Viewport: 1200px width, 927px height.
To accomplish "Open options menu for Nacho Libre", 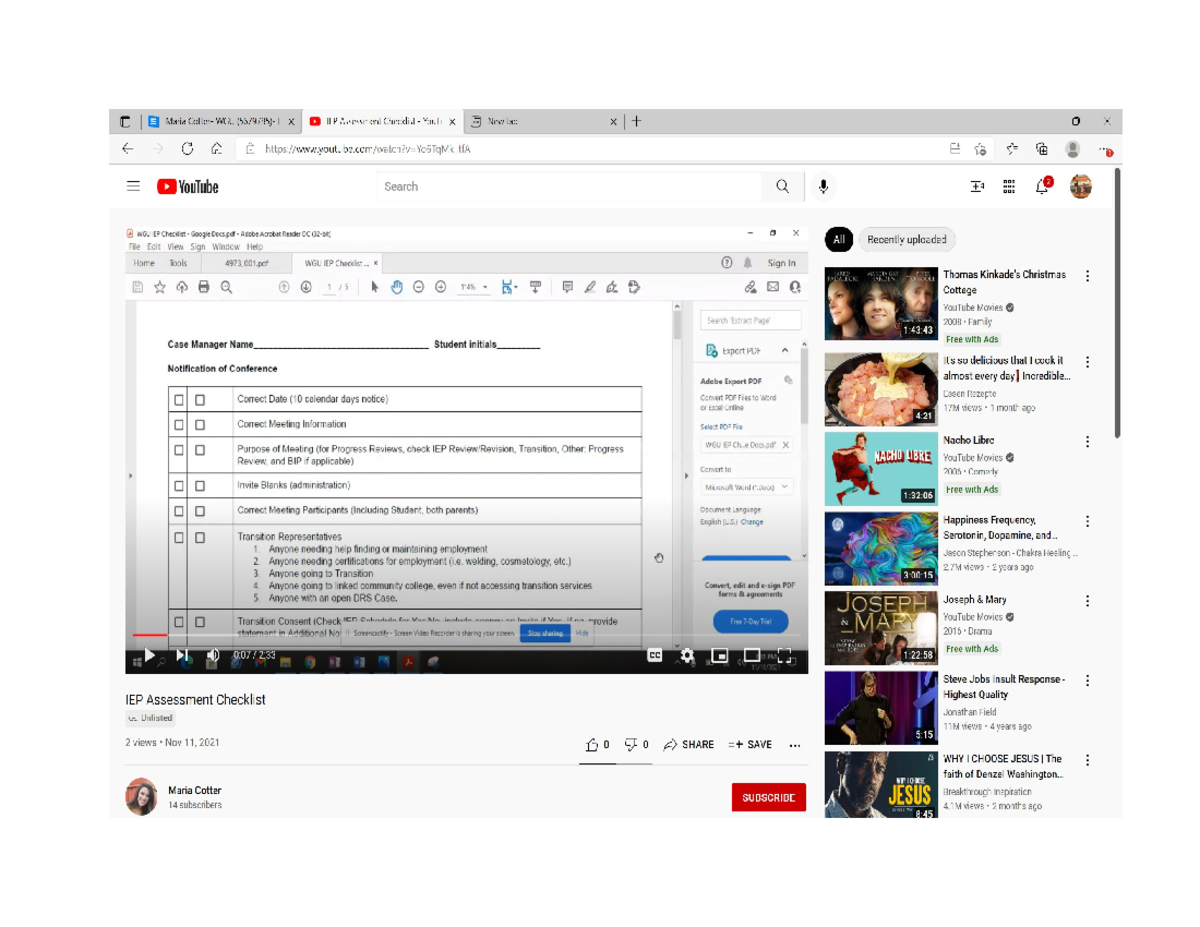I will [x=1088, y=442].
